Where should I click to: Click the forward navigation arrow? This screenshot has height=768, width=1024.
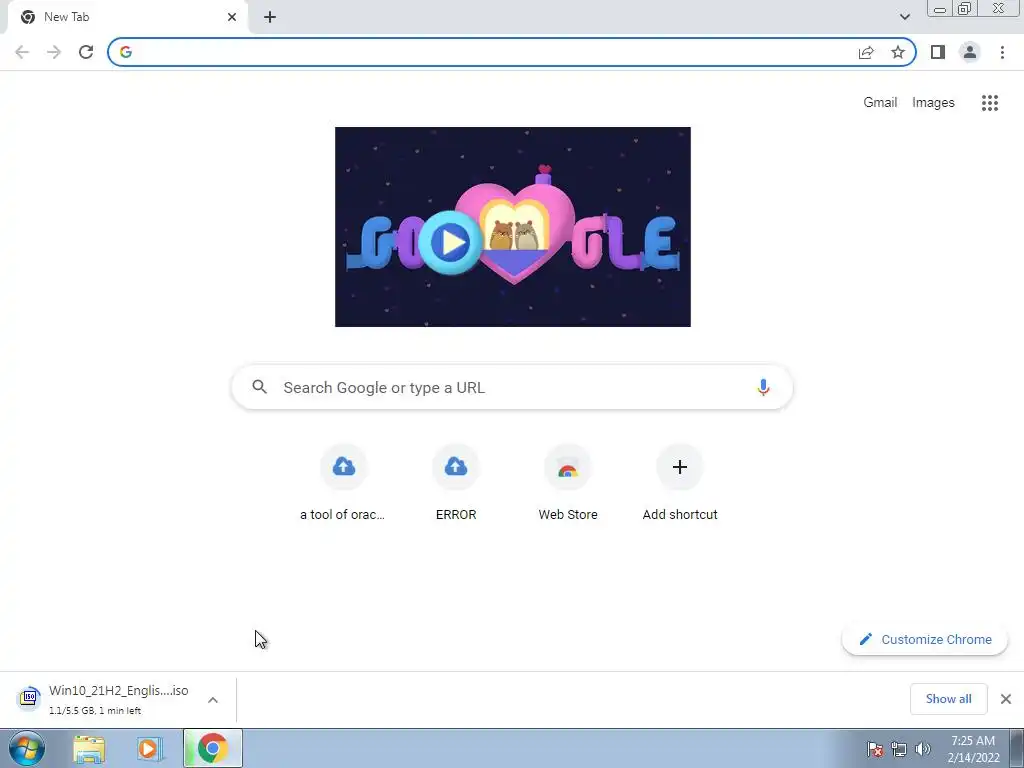54,52
